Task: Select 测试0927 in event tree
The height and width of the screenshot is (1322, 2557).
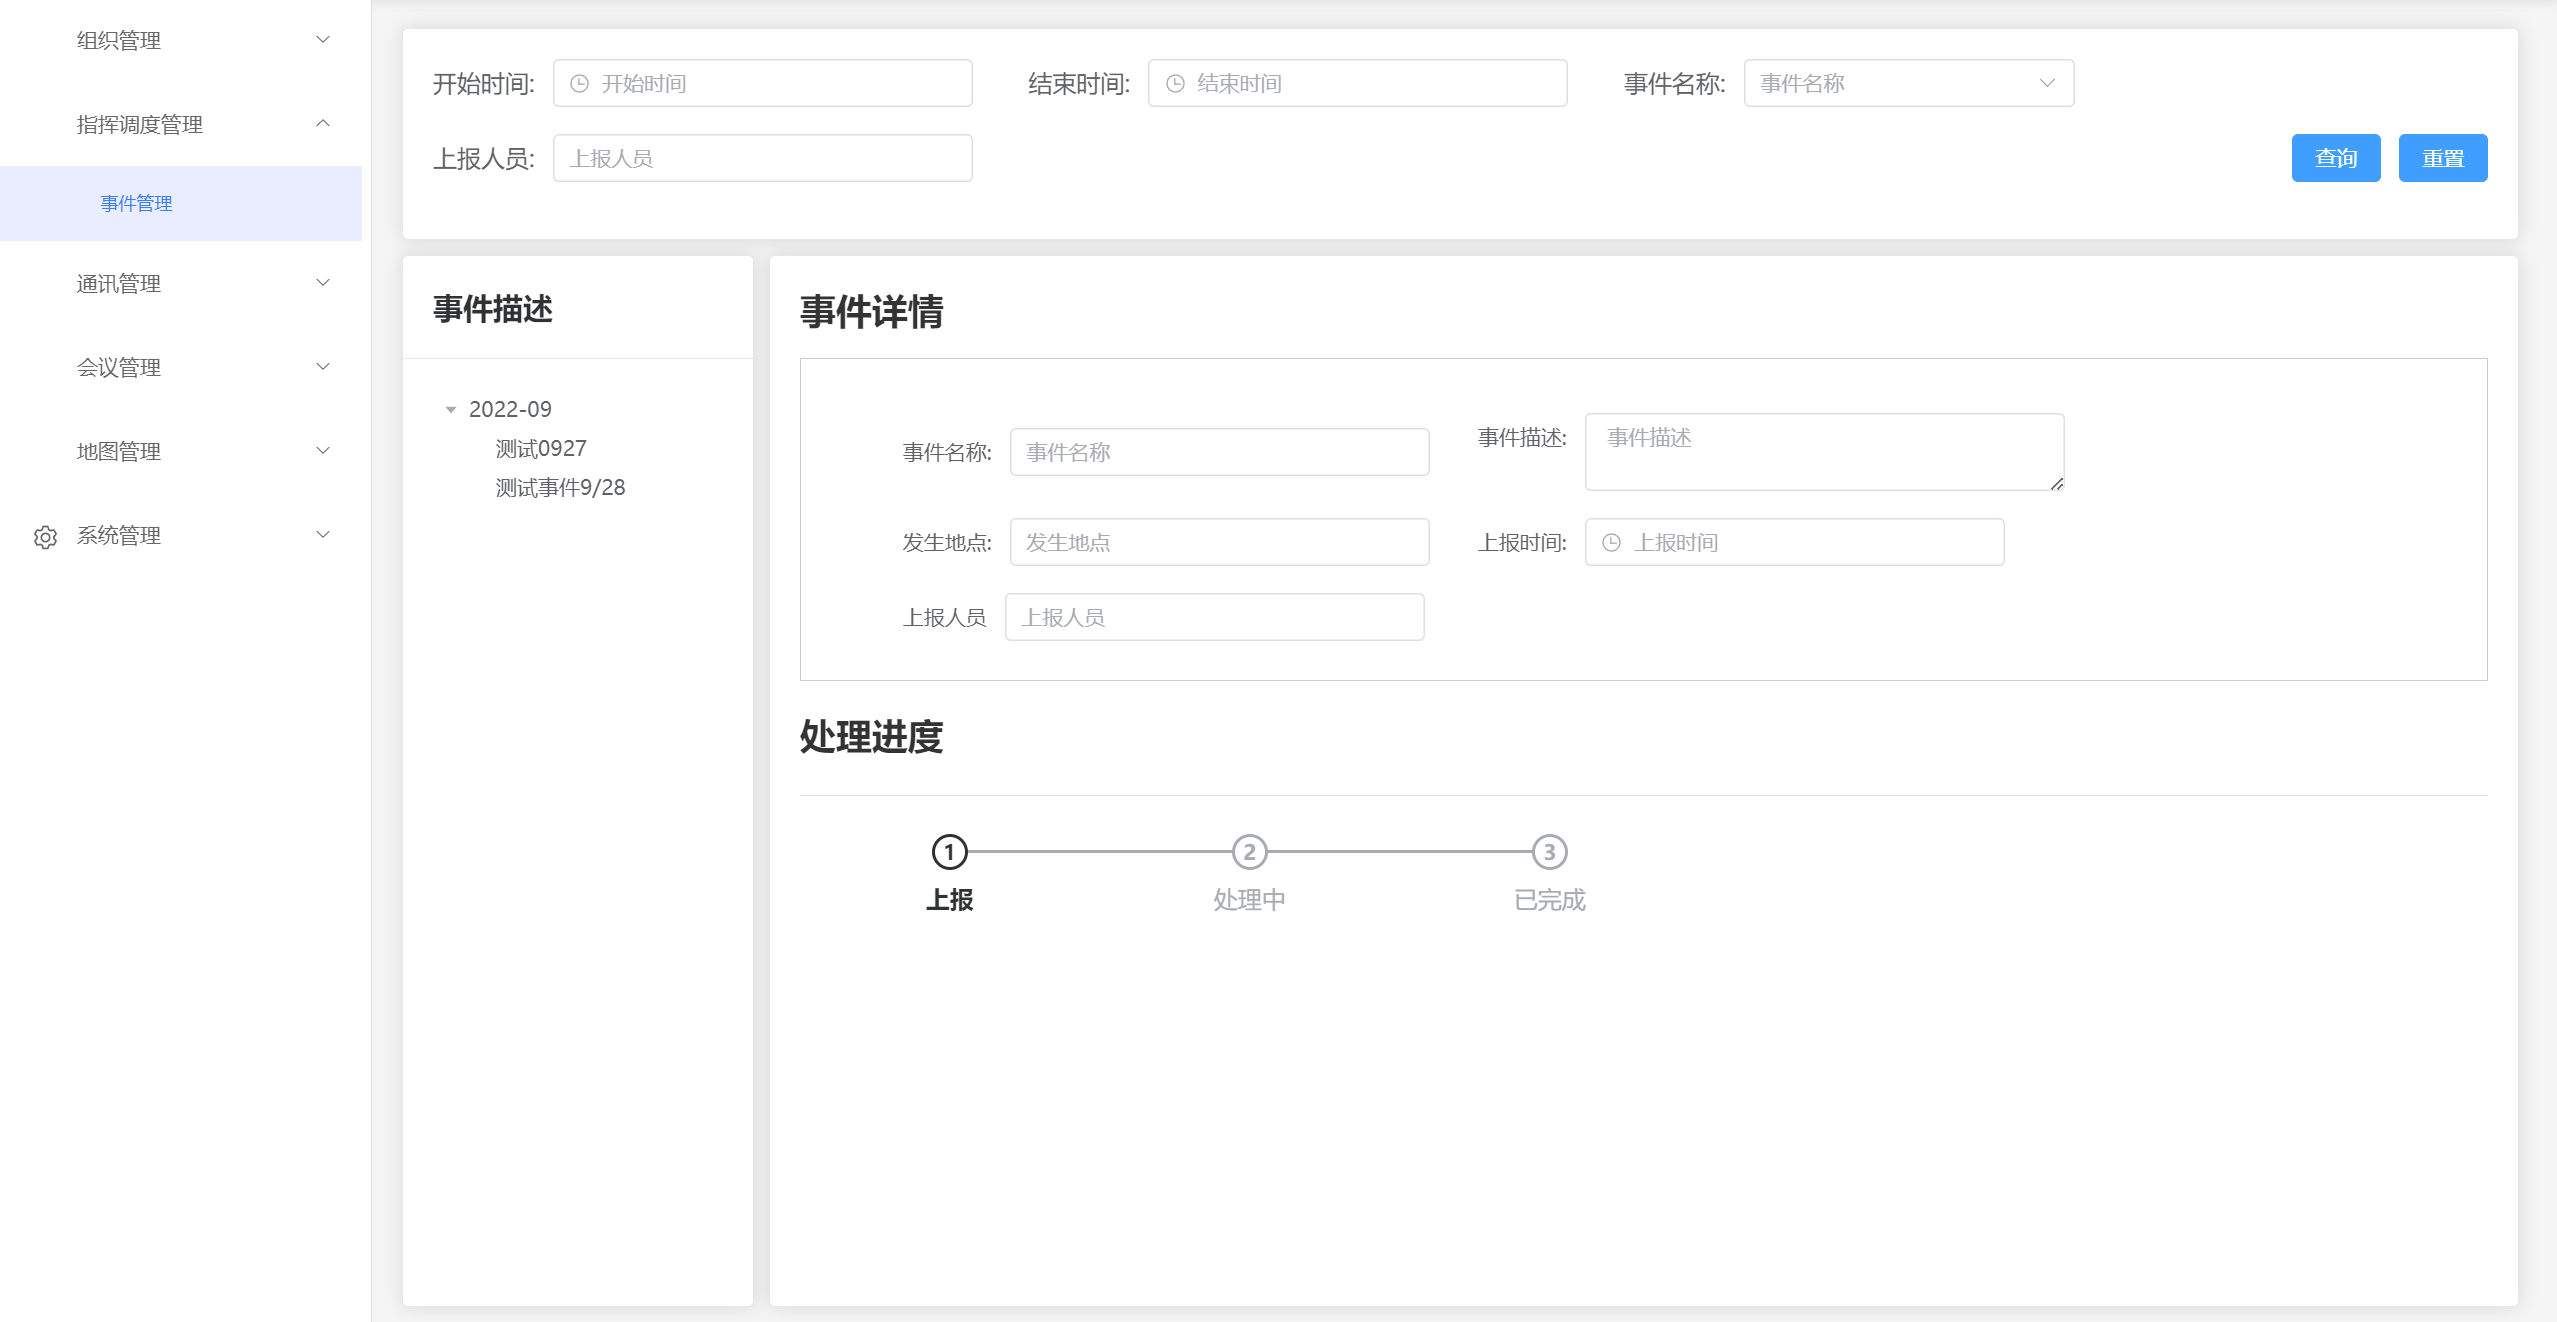Action: click(x=541, y=449)
